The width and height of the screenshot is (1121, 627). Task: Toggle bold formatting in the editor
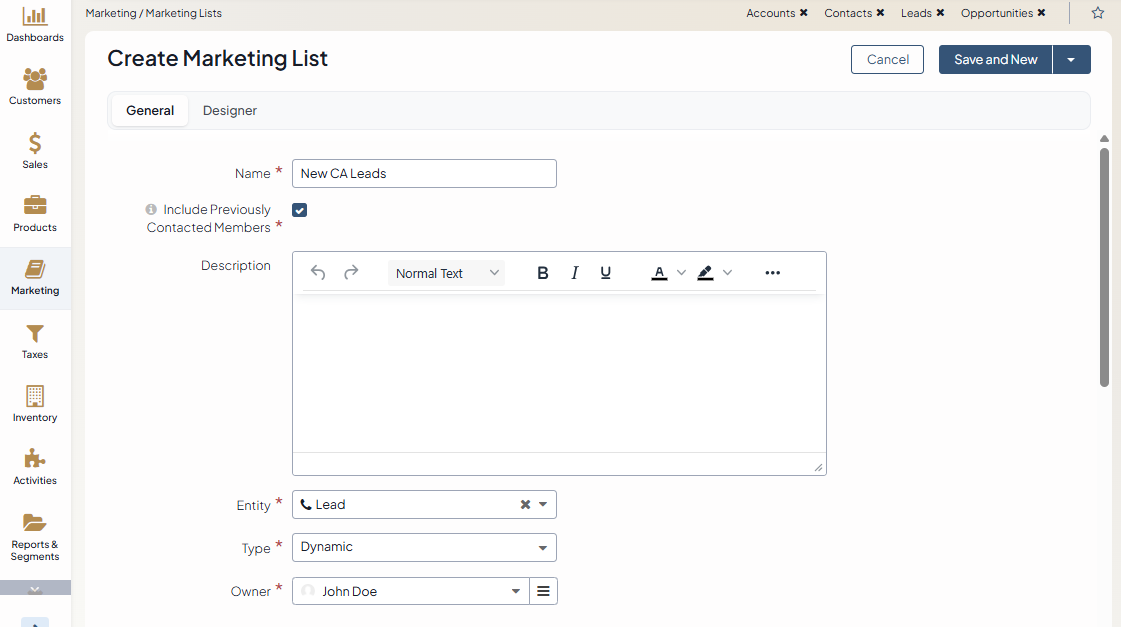543,273
